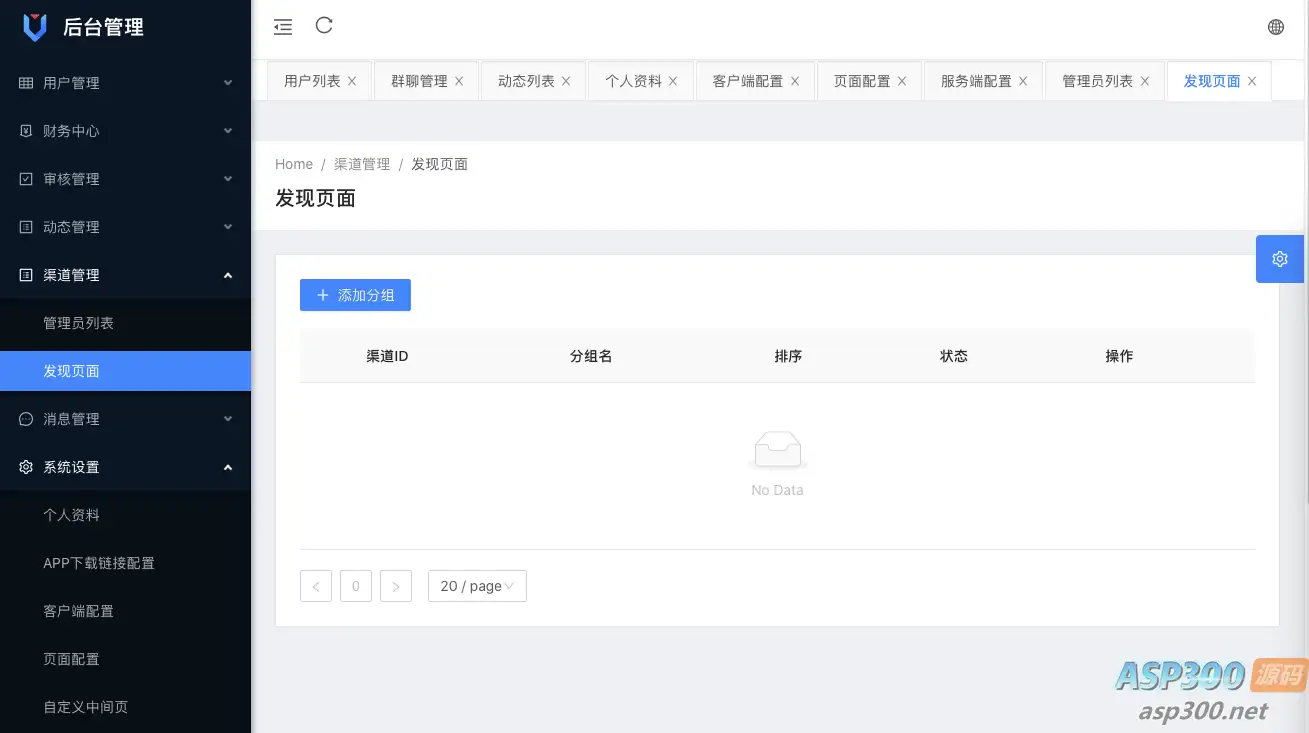Image resolution: width=1309 pixels, height=733 pixels.
Task: Click the 状态 column header
Action: 954,356
